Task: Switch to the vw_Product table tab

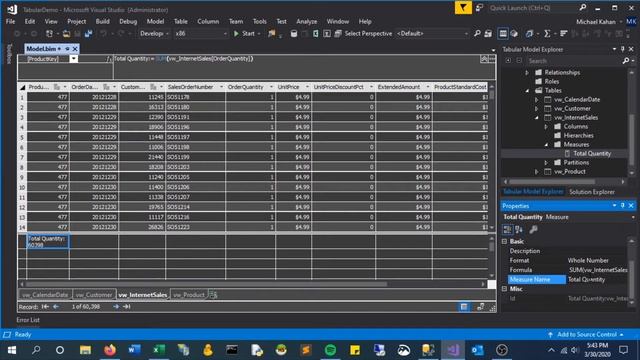Action: [x=189, y=295]
